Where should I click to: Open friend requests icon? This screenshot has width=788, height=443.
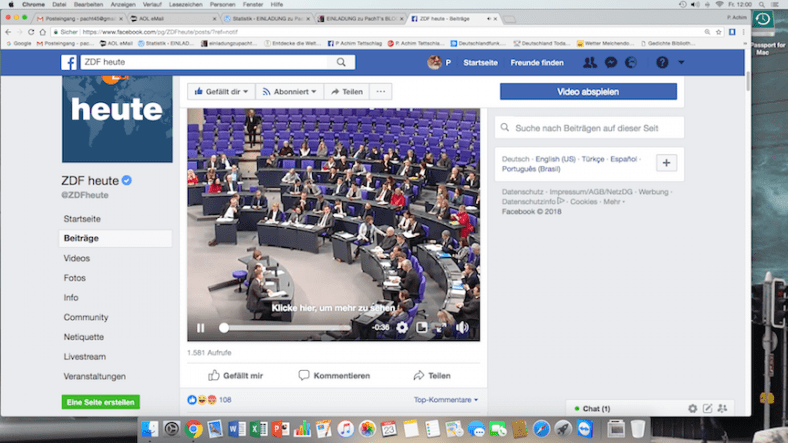589,62
